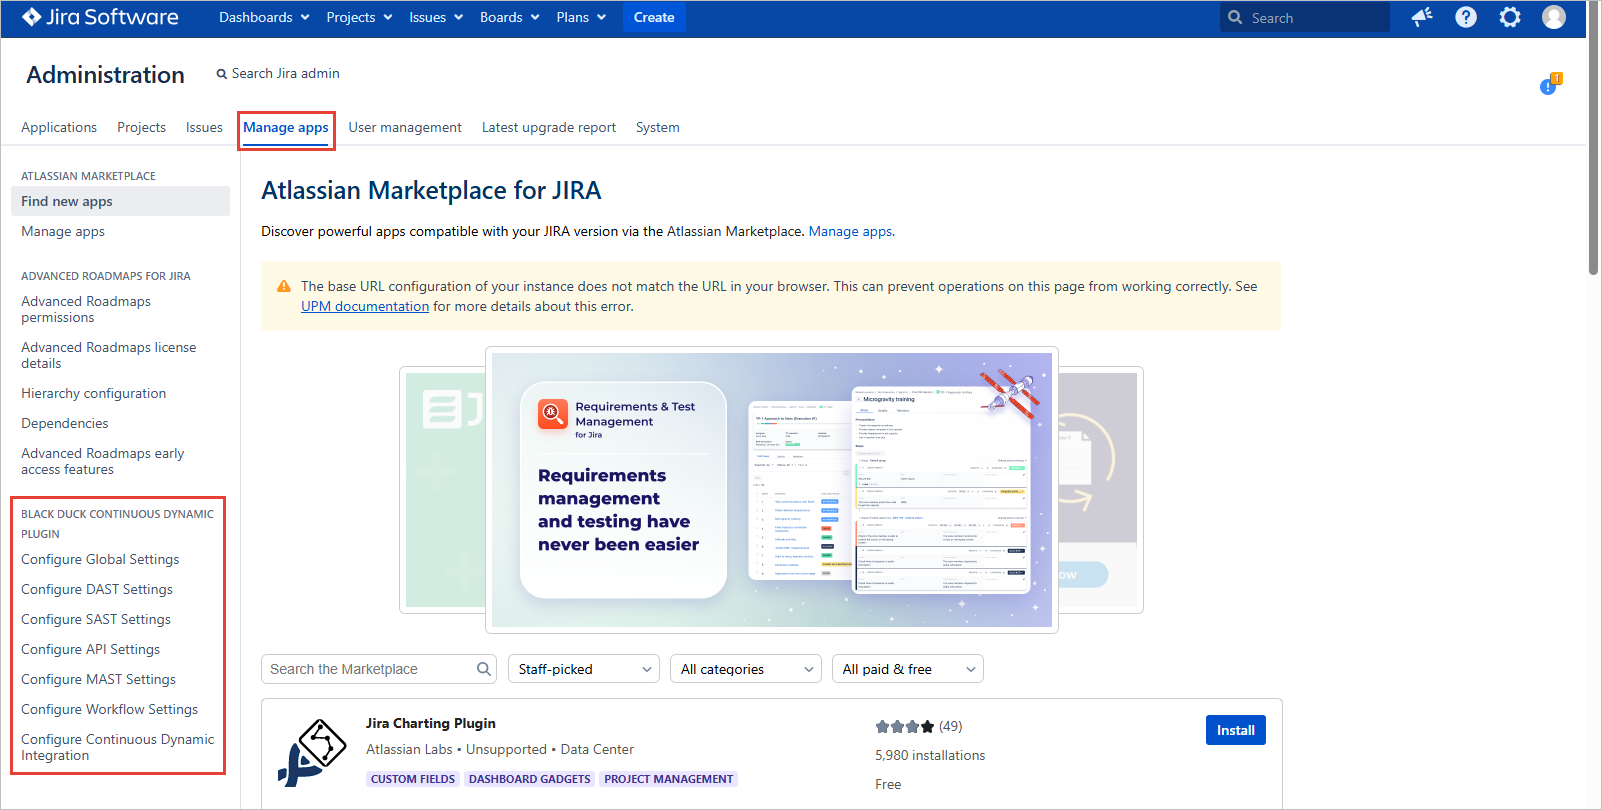Open the System tab
Screen dimensions: 1602x810
tap(657, 127)
